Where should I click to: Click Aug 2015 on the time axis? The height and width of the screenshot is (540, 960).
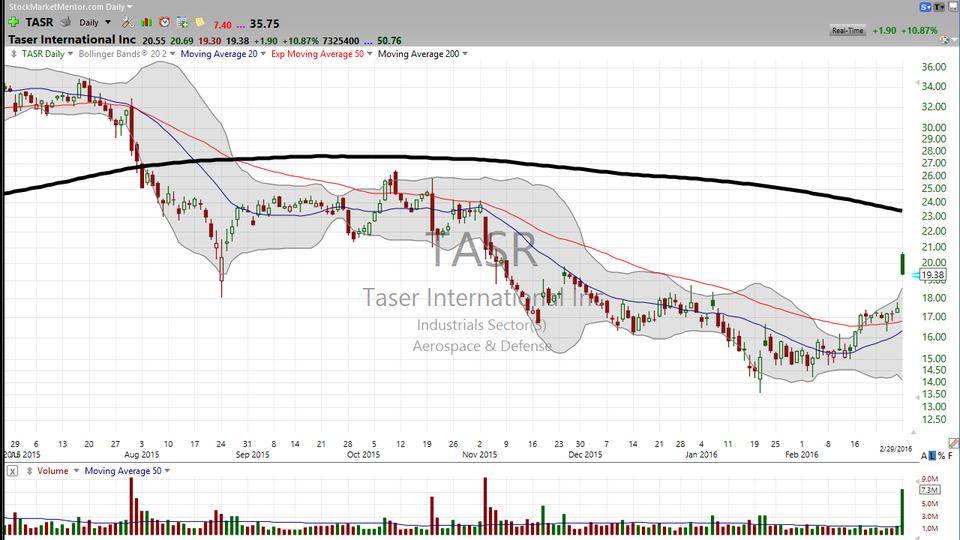pos(141,455)
